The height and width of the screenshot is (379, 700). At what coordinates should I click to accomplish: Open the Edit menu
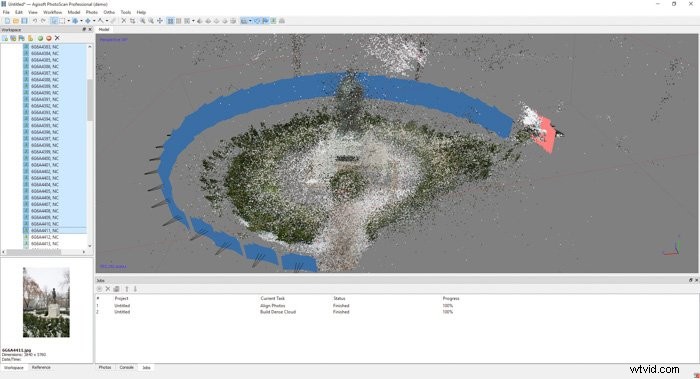[x=19, y=12]
